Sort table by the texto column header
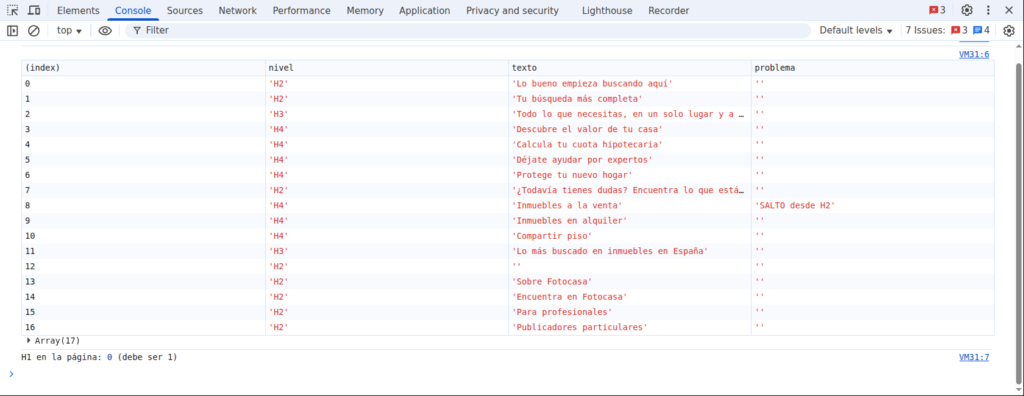 click(x=630, y=68)
